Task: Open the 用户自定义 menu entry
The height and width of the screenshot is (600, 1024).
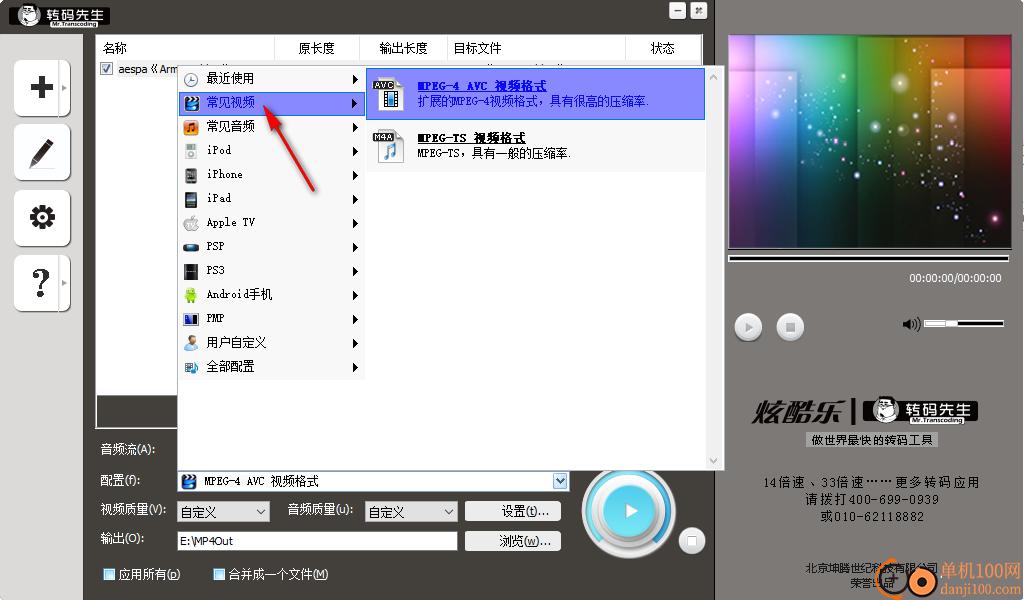Action: point(271,343)
